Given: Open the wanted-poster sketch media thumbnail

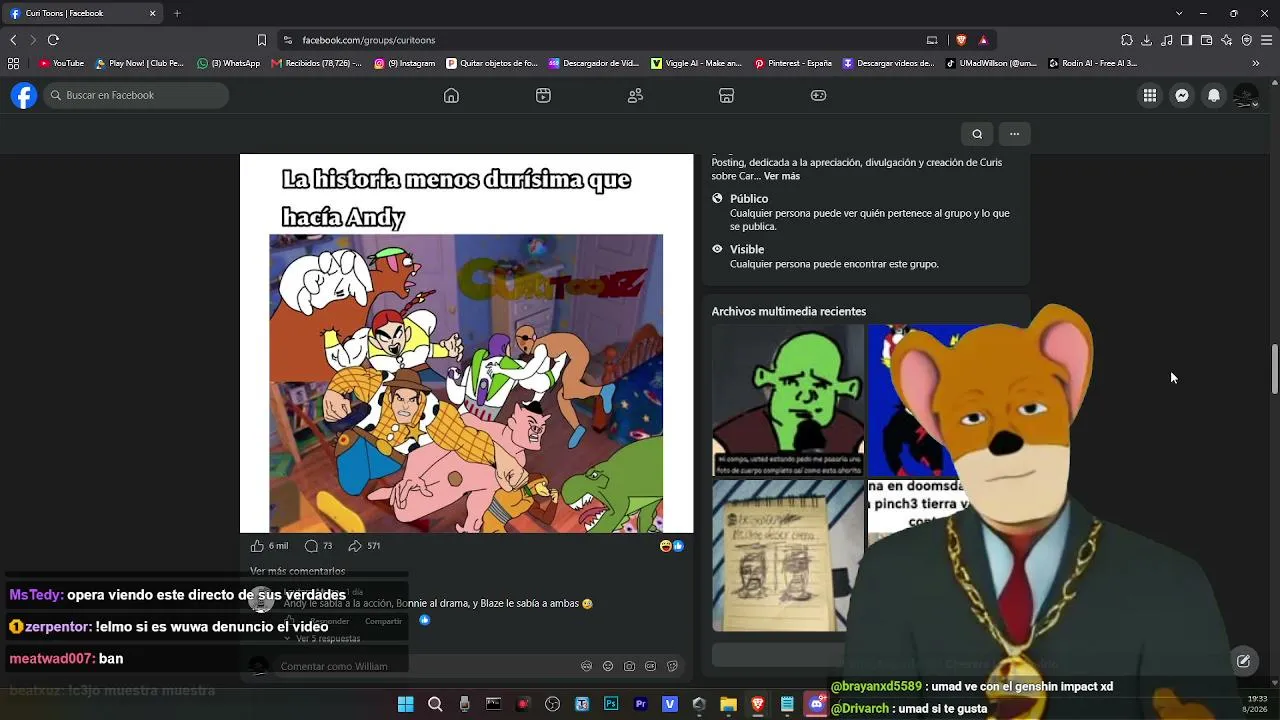Looking at the screenshot, I should 787,556.
